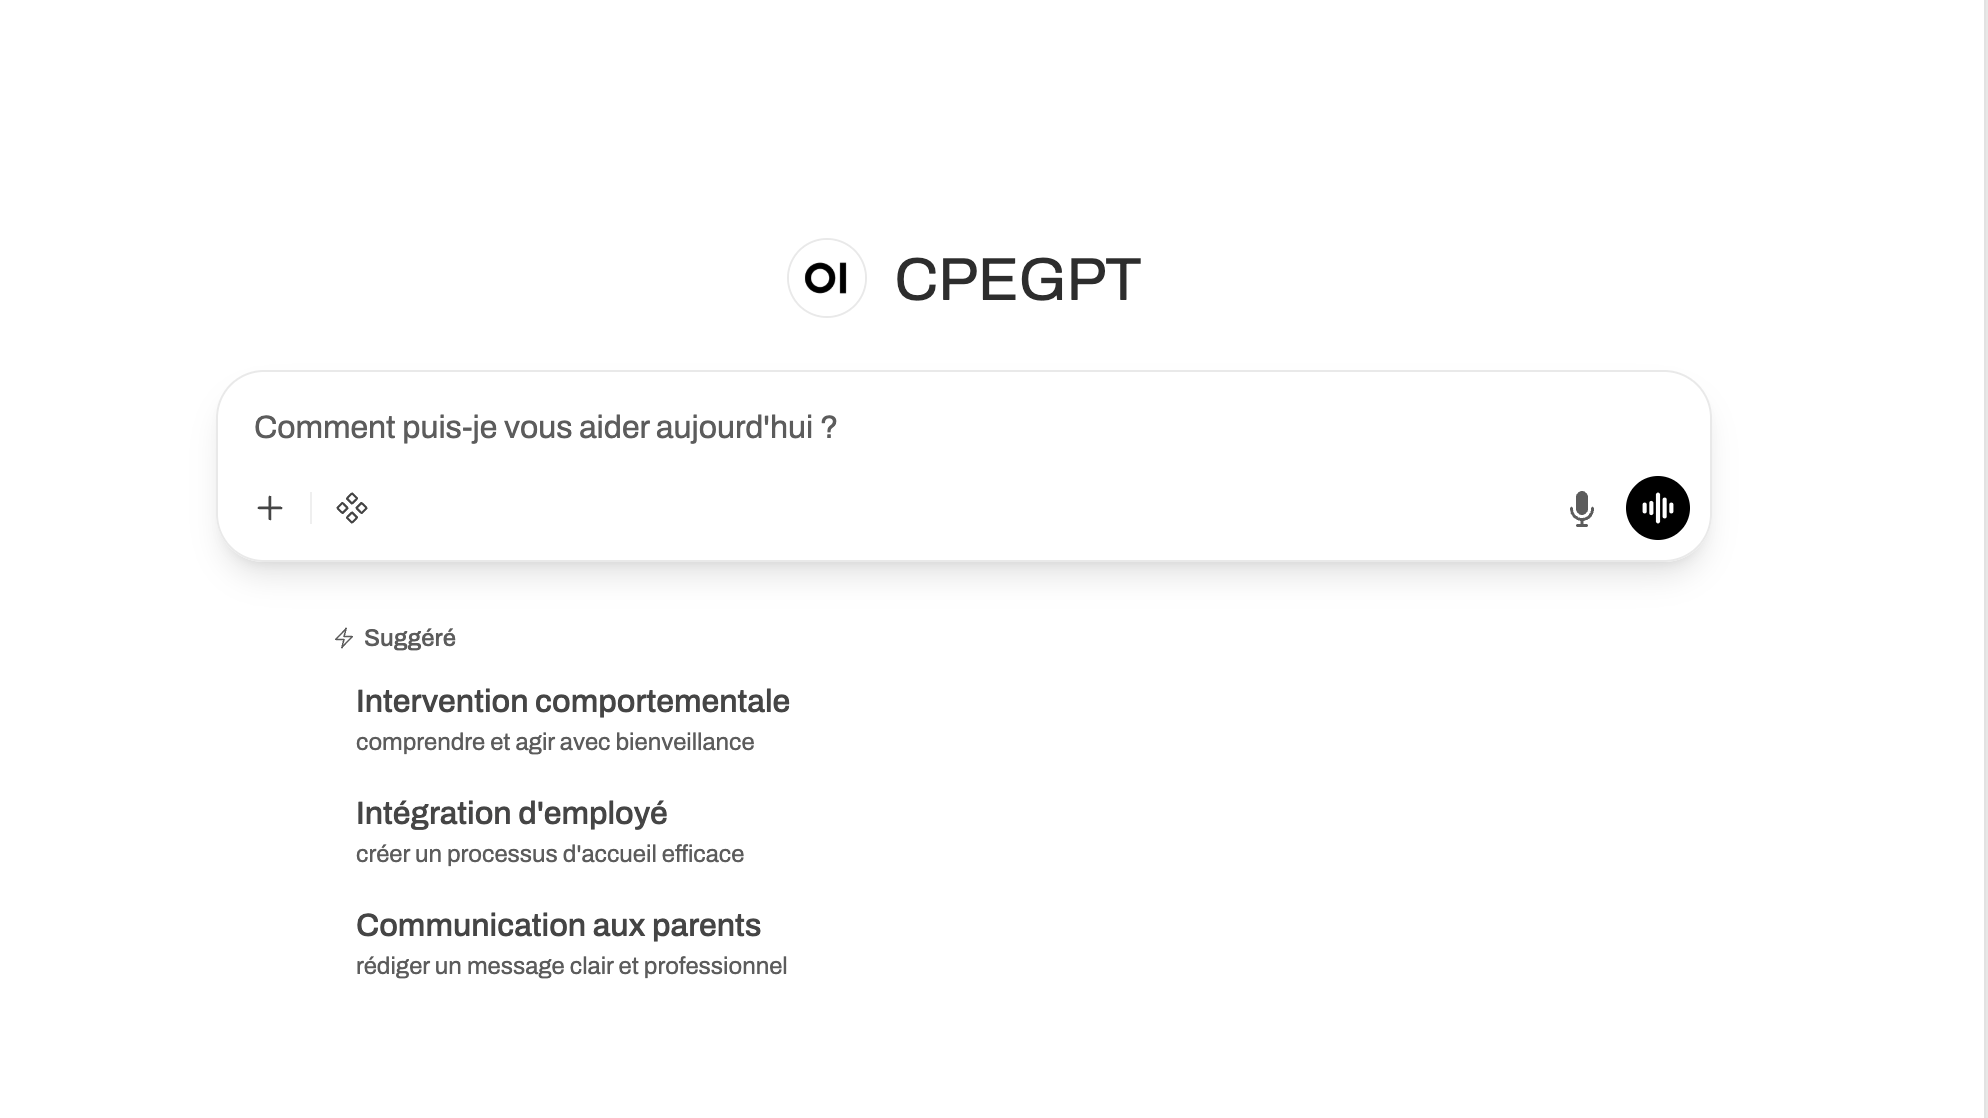Click the microphone icon for voice dictation
The height and width of the screenshot is (1118, 1988).
click(x=1582, y=508)
